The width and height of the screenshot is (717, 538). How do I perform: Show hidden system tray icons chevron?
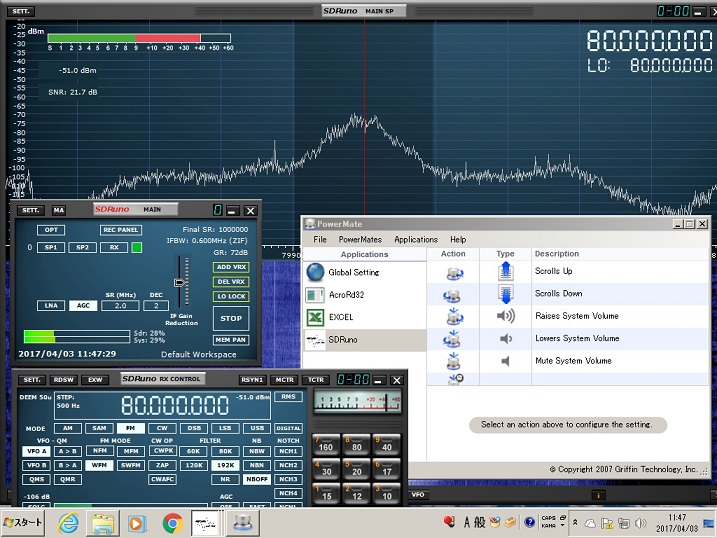[x=575, y=522]
